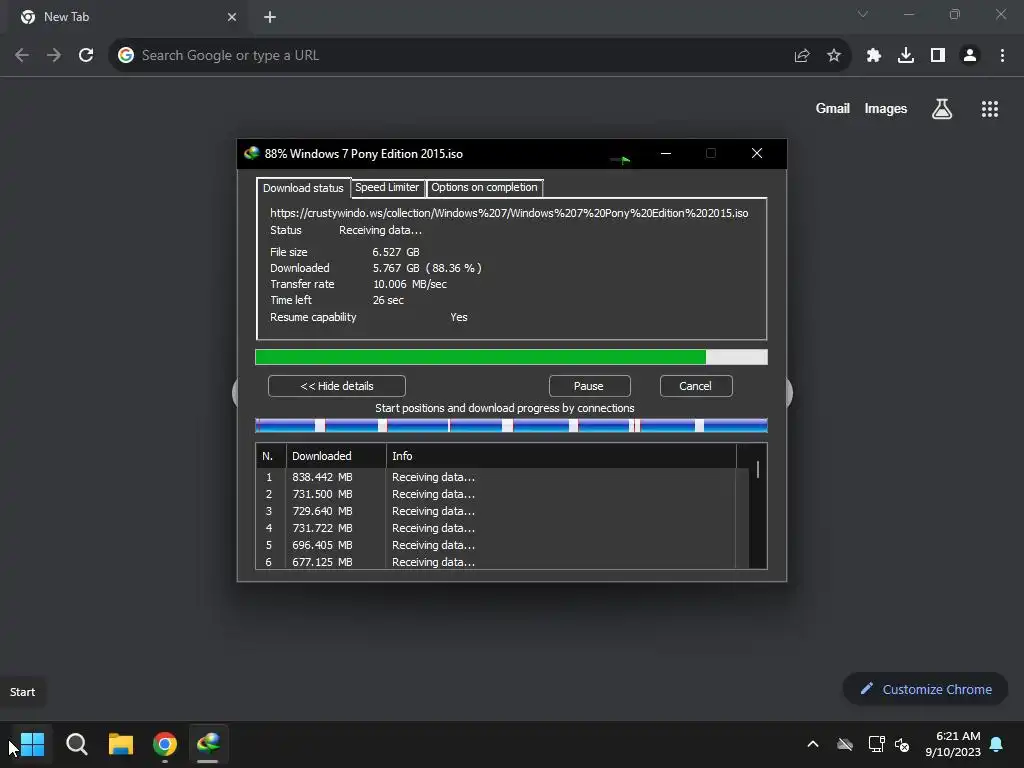Click IDM icon in download dialog title
The width and height of the screenshot is (1024, 768).
click(251, 153)
